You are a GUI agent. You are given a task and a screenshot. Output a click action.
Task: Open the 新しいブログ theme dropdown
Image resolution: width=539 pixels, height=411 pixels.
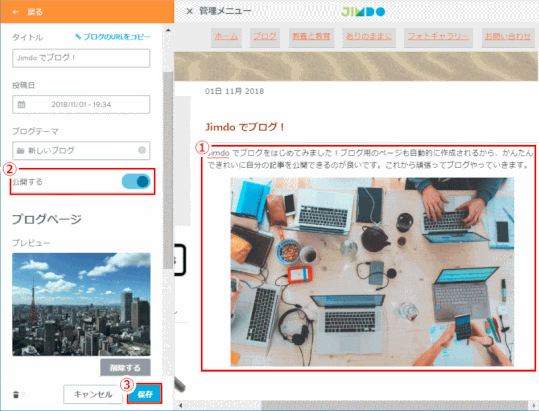coord(81,151)
